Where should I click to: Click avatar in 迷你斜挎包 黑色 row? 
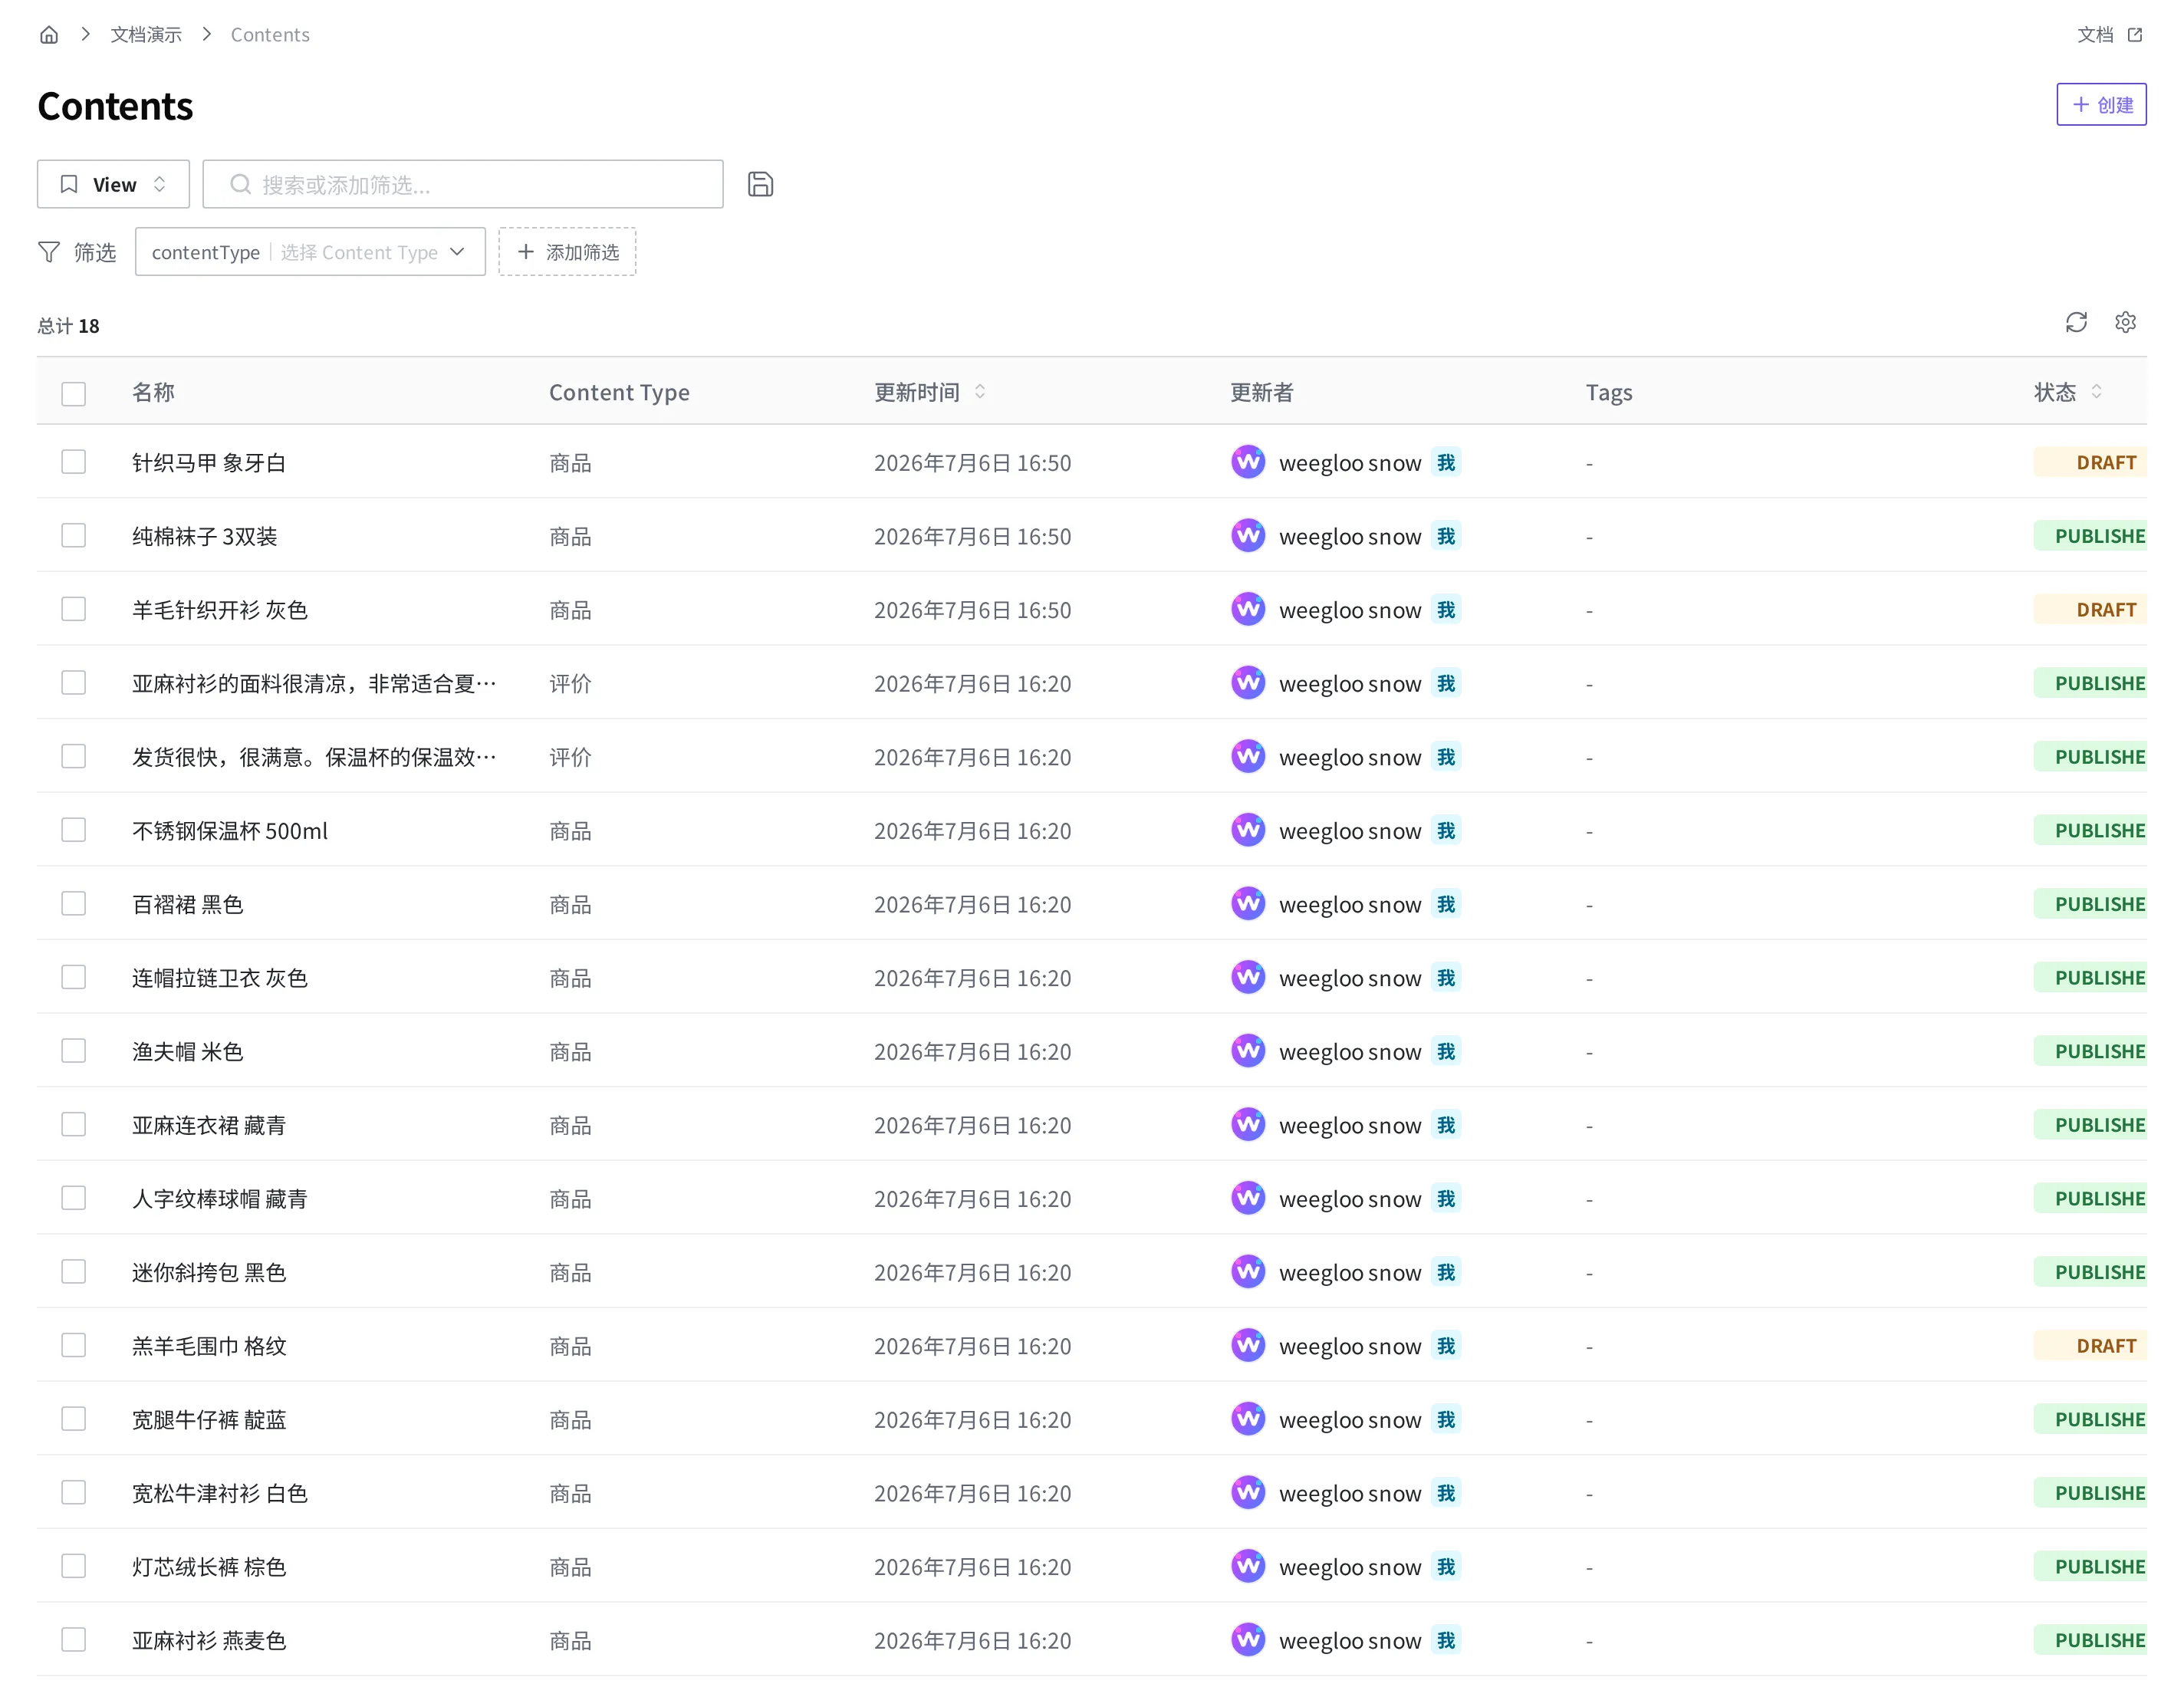(1248, 1272)
